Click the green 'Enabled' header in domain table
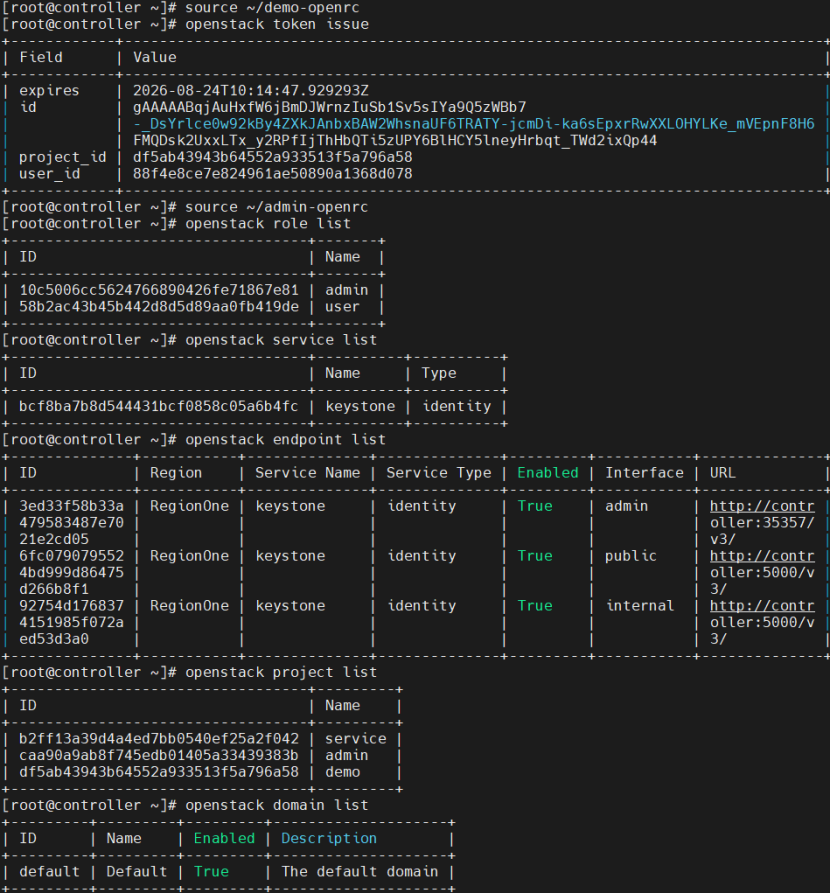This screenshot has height=894, width=831. [224, 839]
